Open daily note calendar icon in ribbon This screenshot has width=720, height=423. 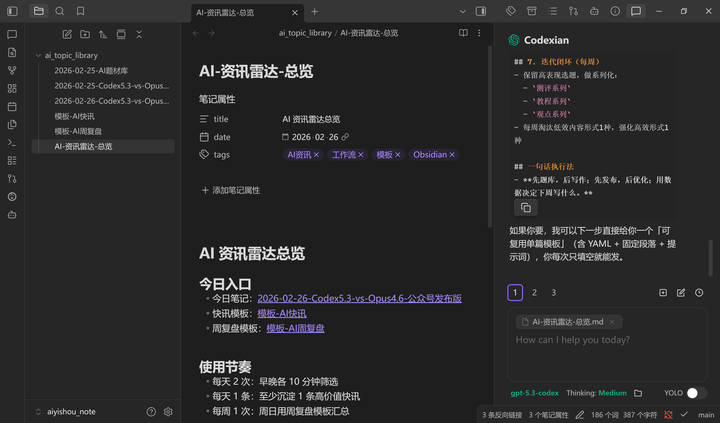pos(12,107)
